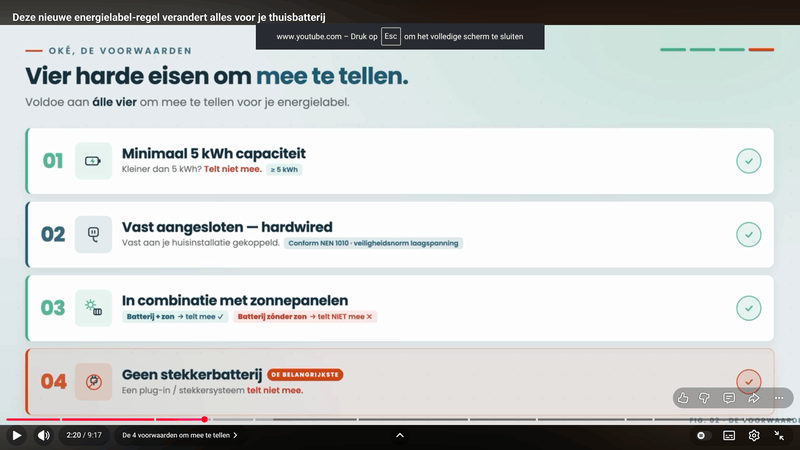Click the 'Minimaal 5 kWh capaciteit' heading
The image size is (800, 450).
point(214,154)
